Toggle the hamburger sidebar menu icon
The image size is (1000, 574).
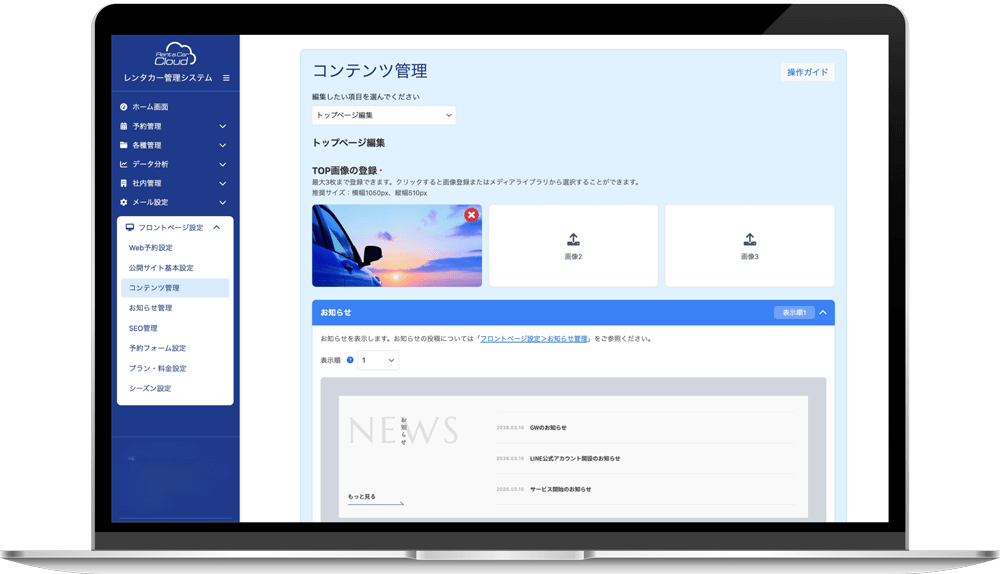coord(226,78)
